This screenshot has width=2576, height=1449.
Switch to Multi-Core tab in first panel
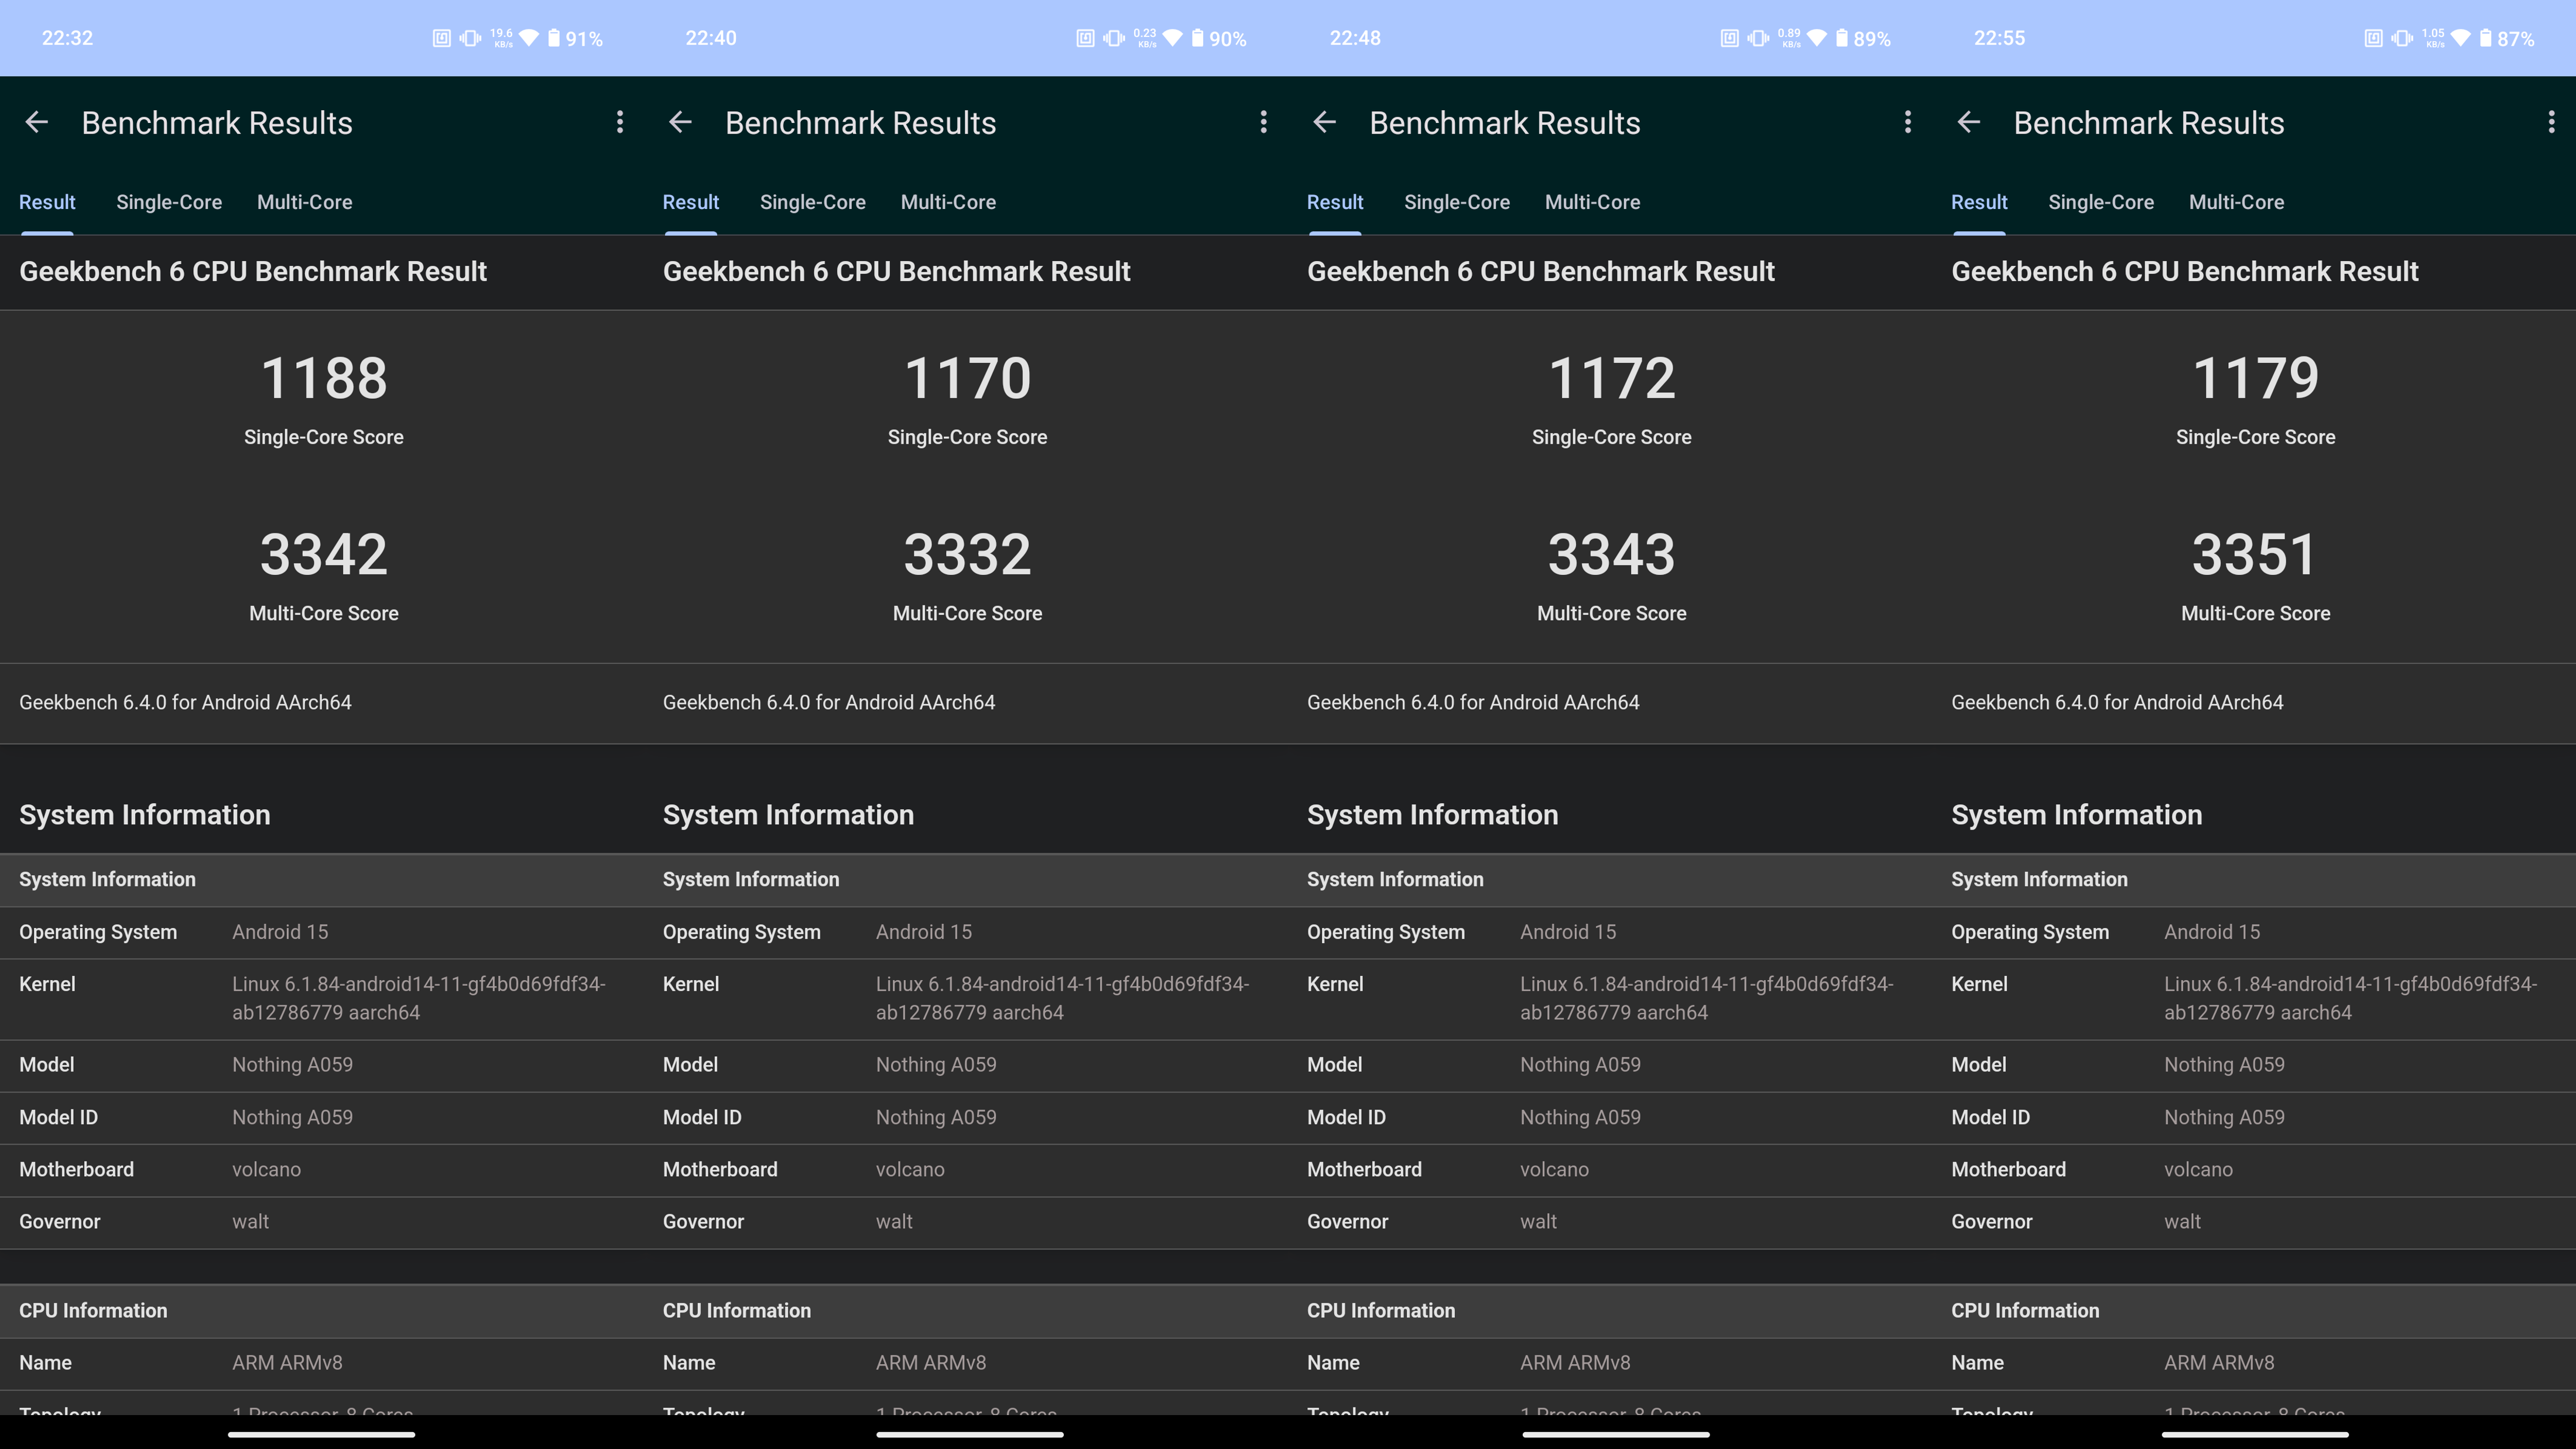[x=304, y=202]
